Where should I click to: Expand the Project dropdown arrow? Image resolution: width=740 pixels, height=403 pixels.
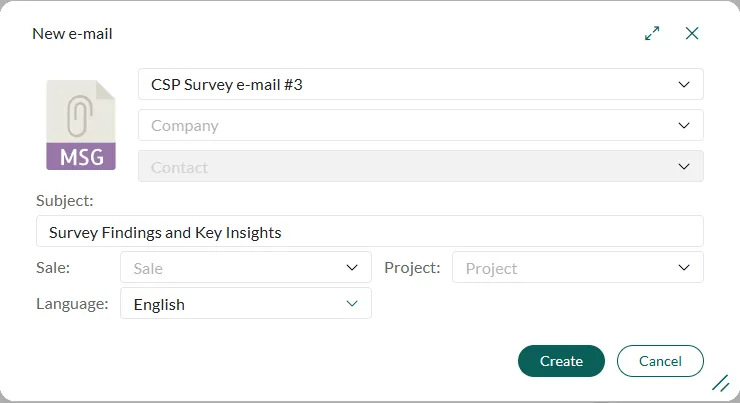pyautogui.click(x=684, y=268)
